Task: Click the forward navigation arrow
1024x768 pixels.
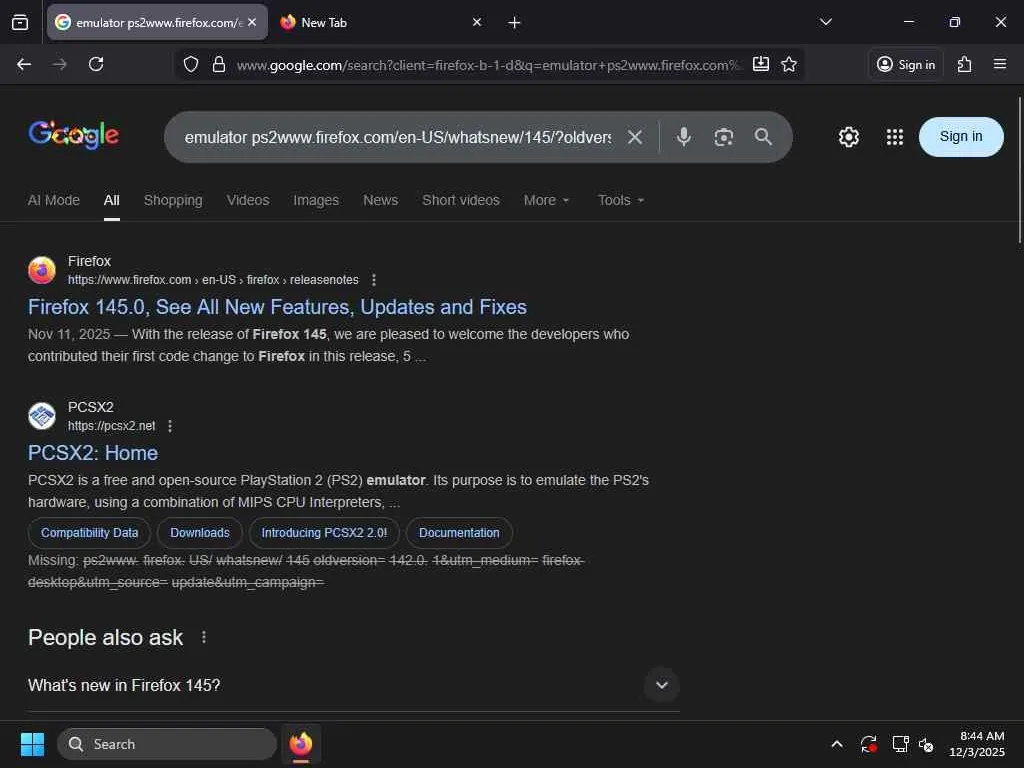Action: coord(59,64)
